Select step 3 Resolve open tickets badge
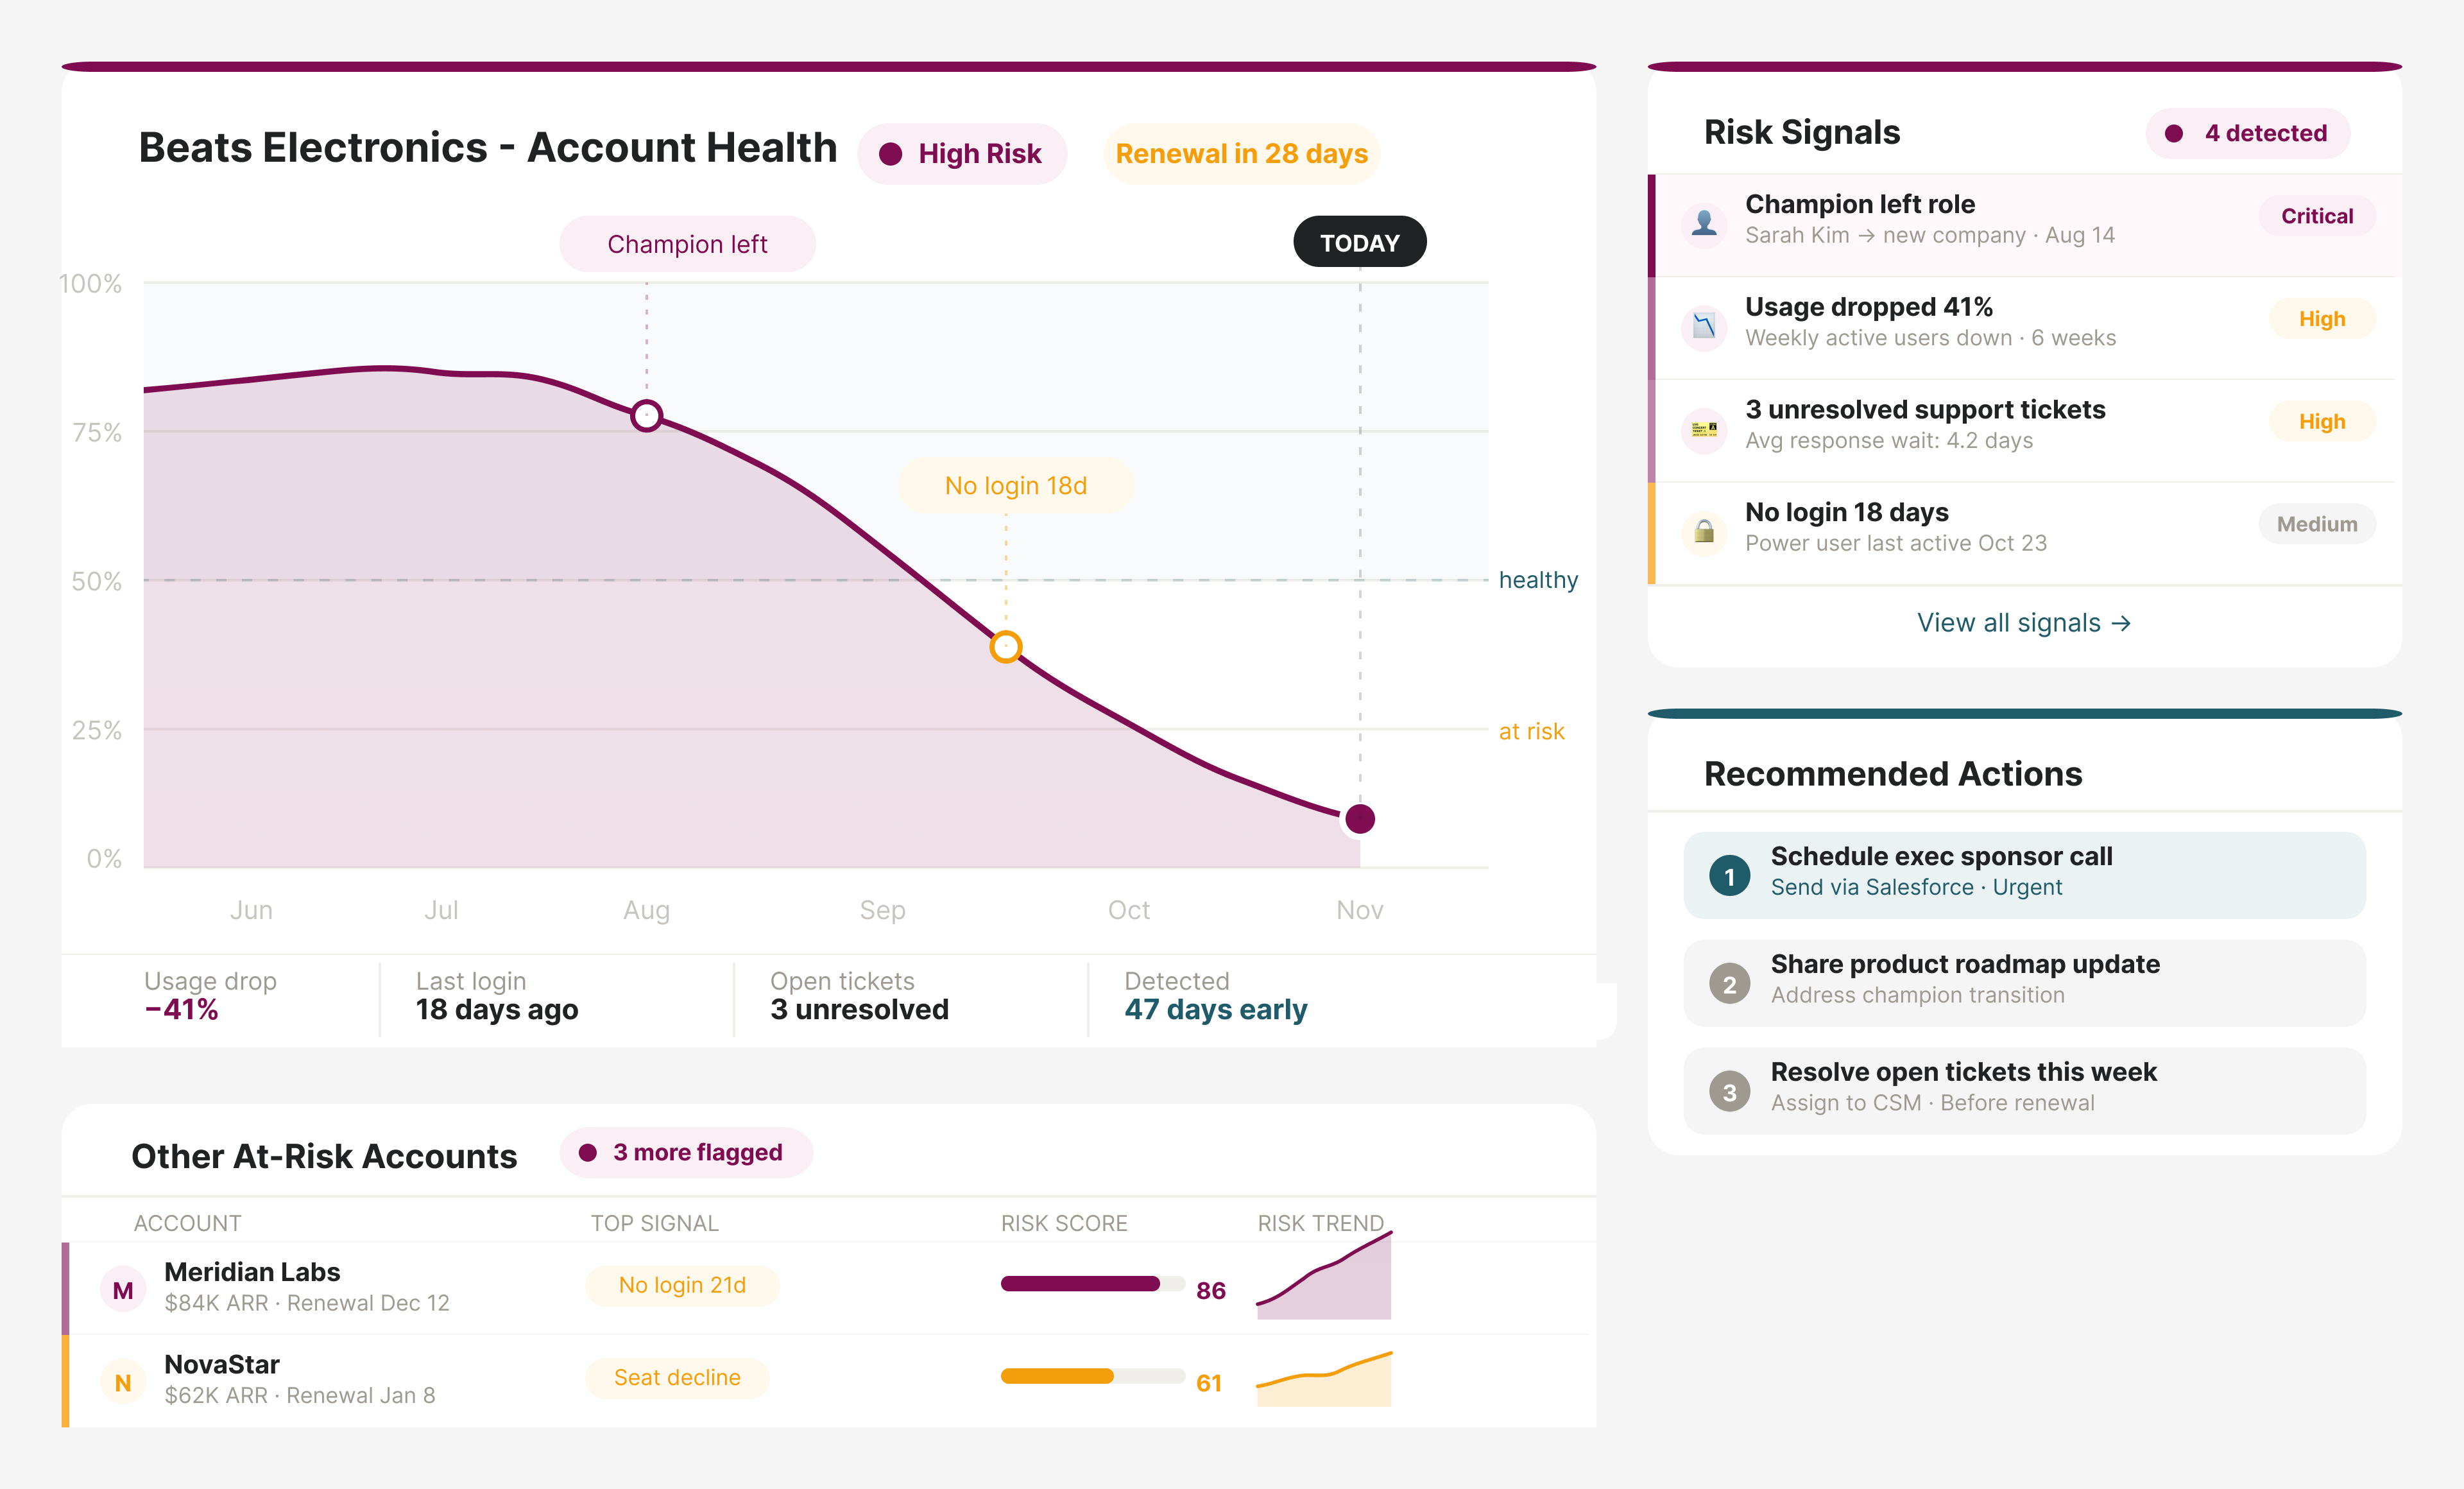Screen dimensions: 2464x1489 [x=1730, y=1090]
